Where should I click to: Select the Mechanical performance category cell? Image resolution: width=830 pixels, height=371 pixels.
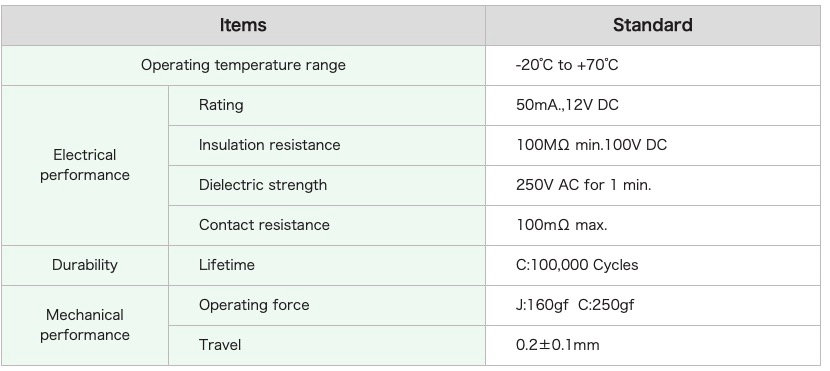pyautogui.click(x=85, y=325)
